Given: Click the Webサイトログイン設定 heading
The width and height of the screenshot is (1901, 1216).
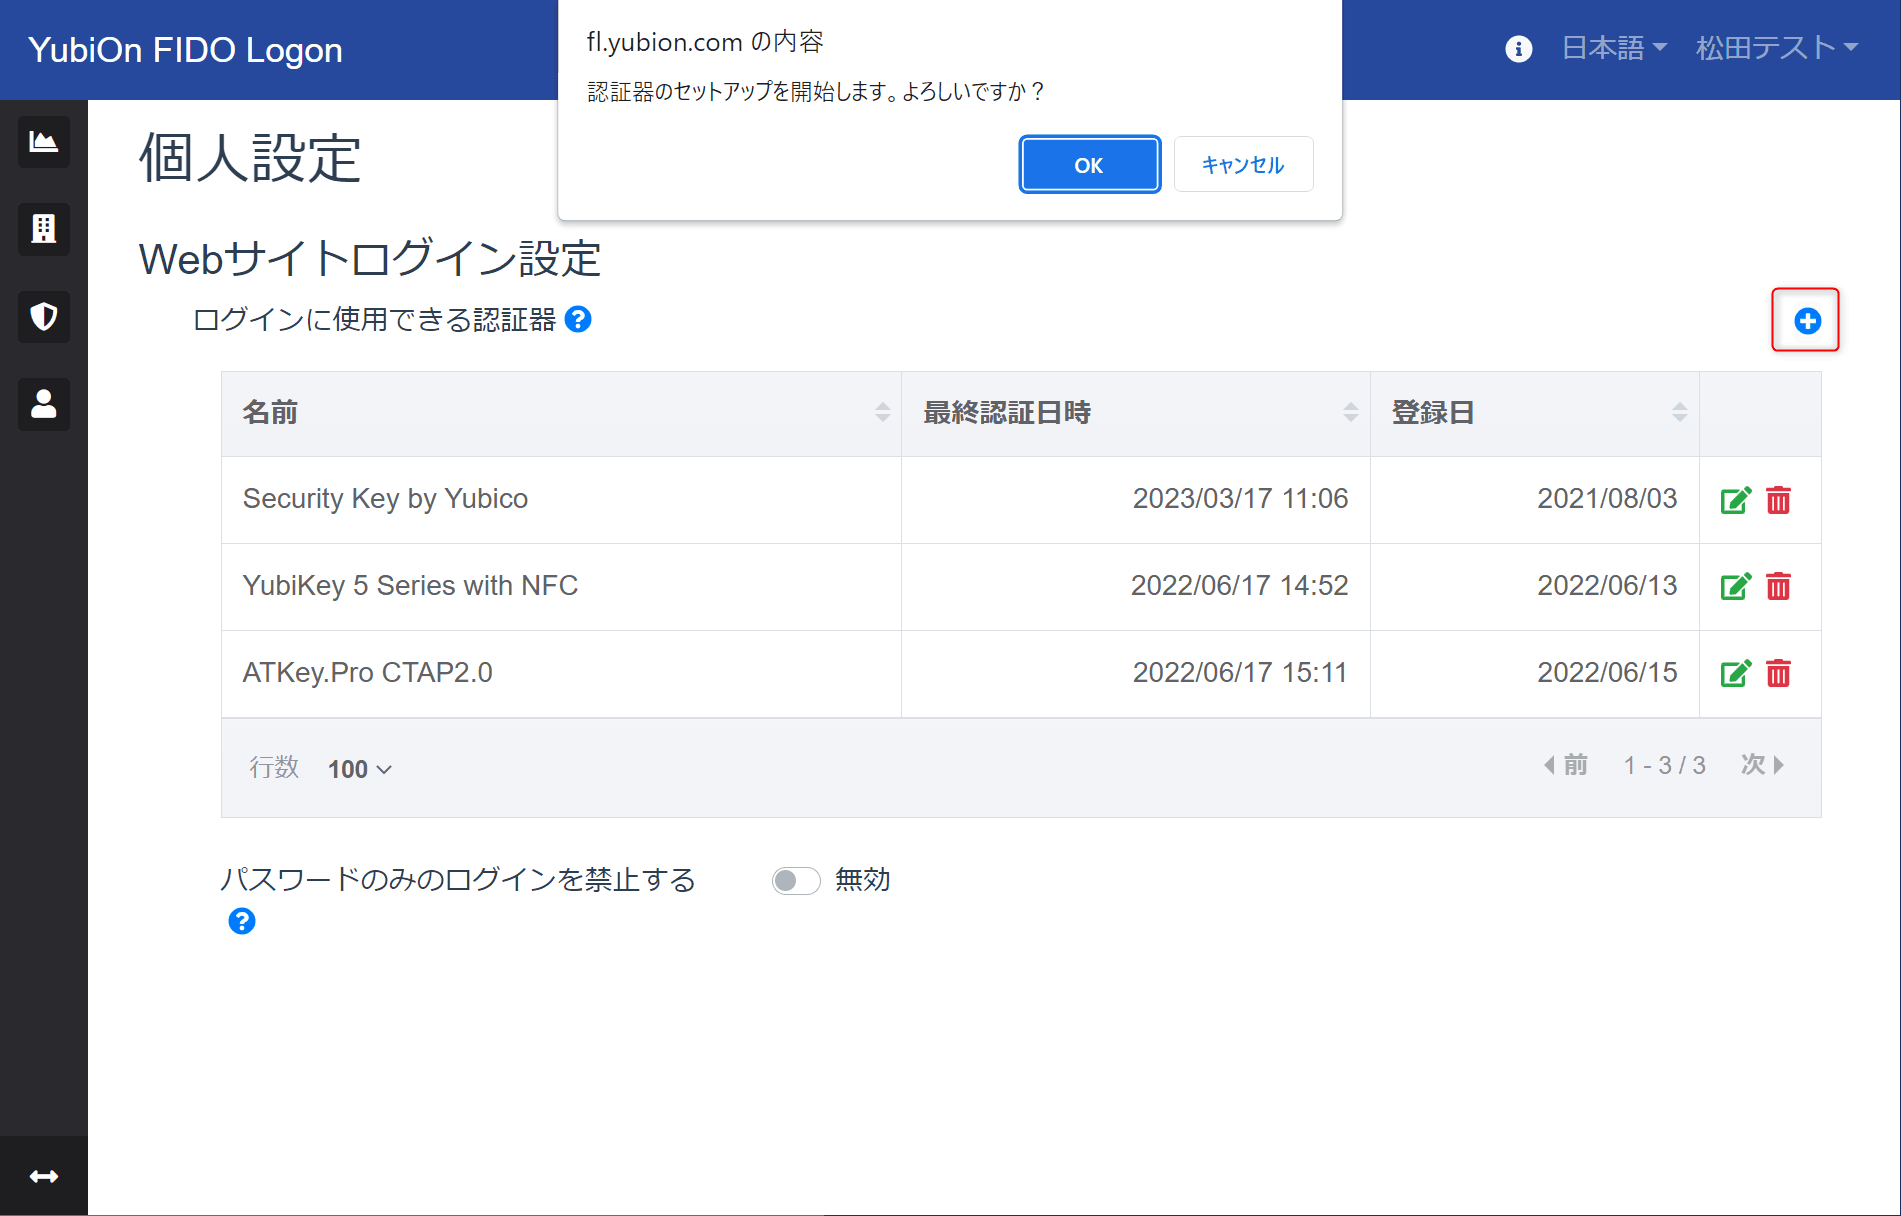Looking at the screenshot, I should coord(370,259).
